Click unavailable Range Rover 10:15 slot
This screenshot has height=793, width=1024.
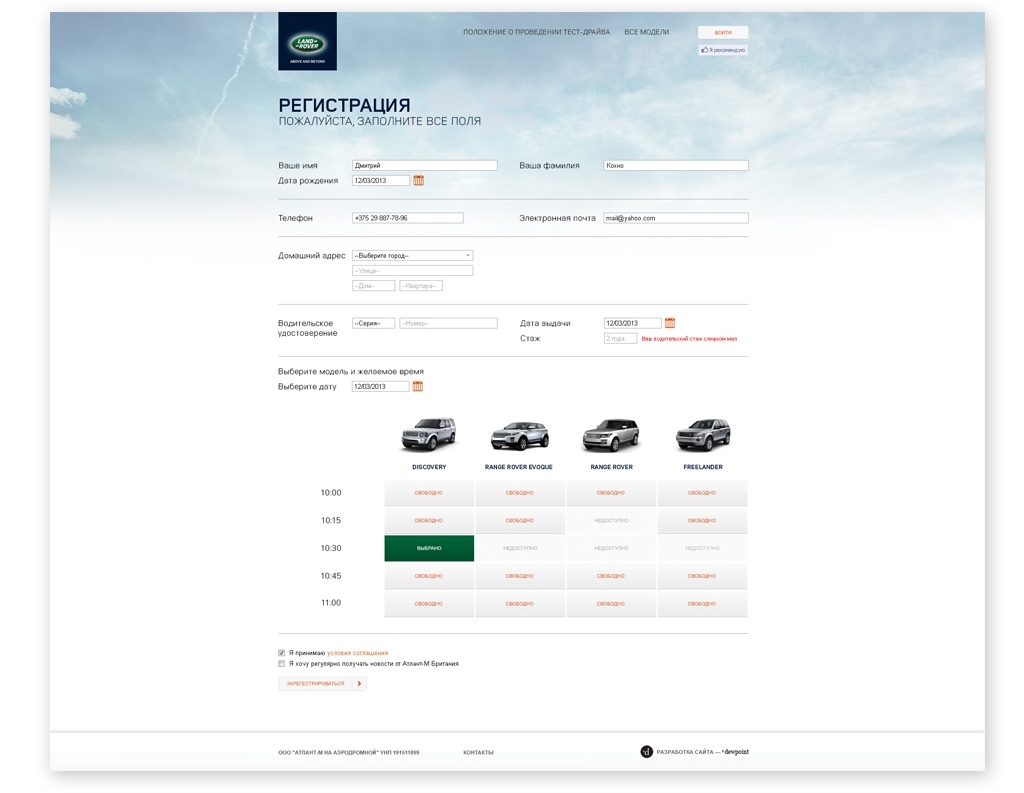click(611, 521)
